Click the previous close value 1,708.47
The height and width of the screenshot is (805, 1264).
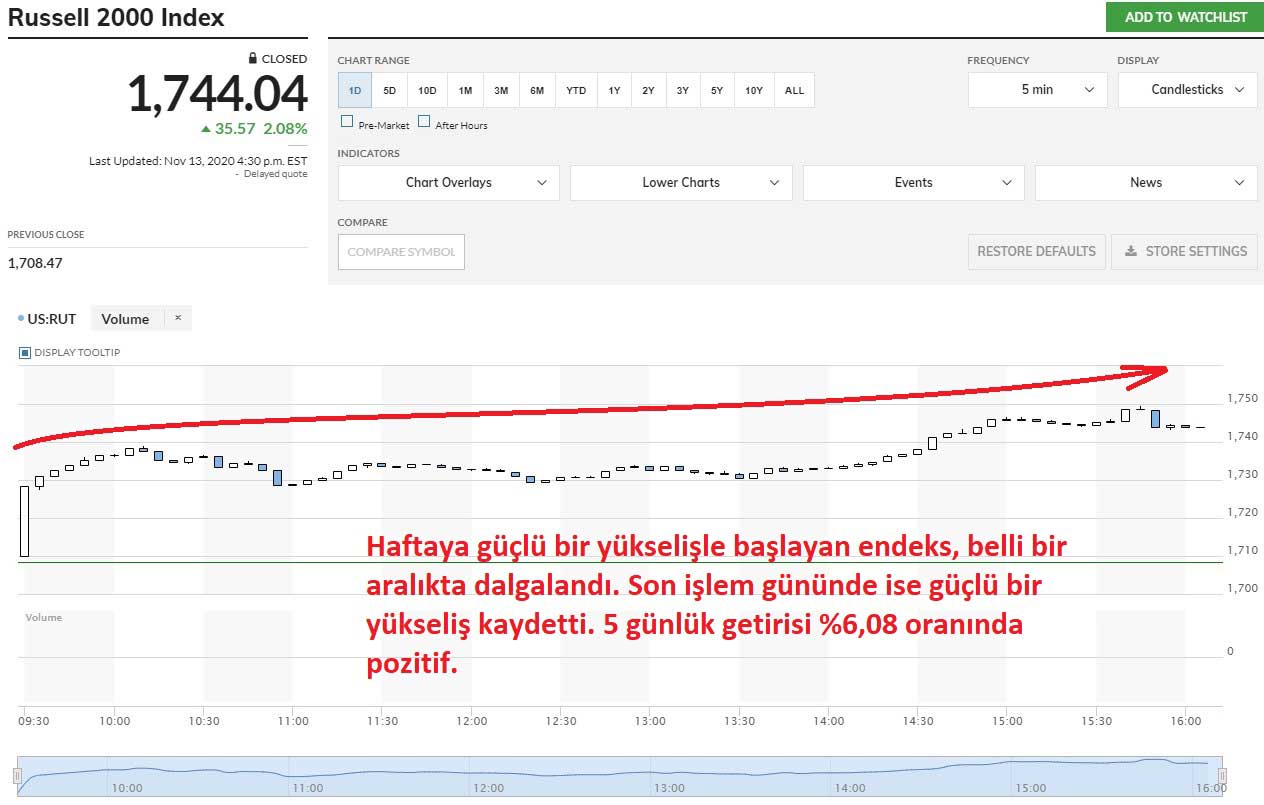34,264
